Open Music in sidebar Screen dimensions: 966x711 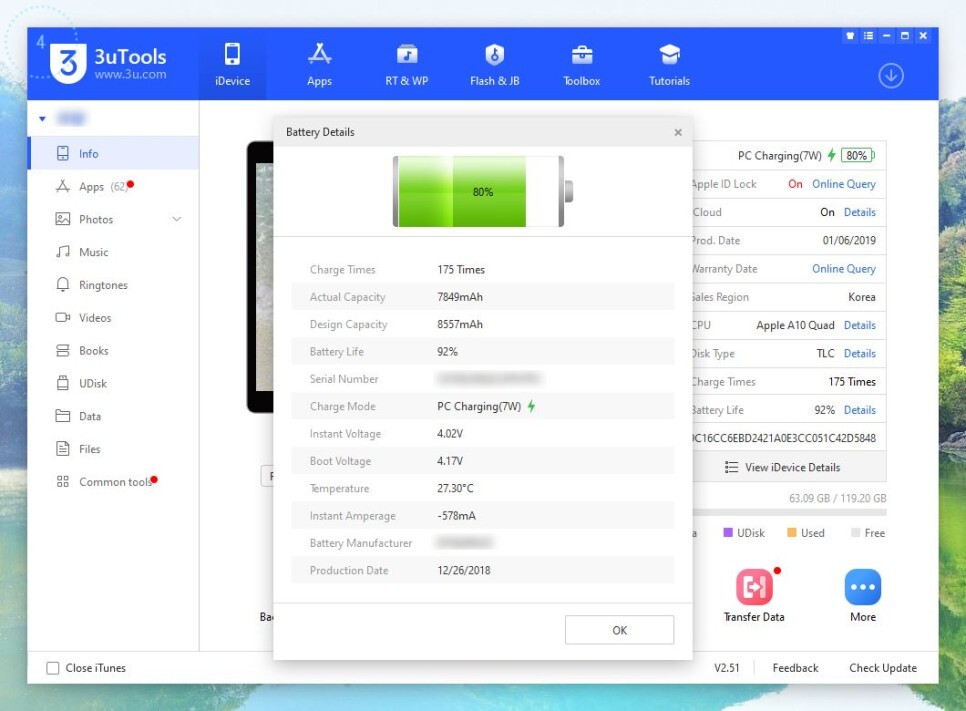[x=114, y=252]
